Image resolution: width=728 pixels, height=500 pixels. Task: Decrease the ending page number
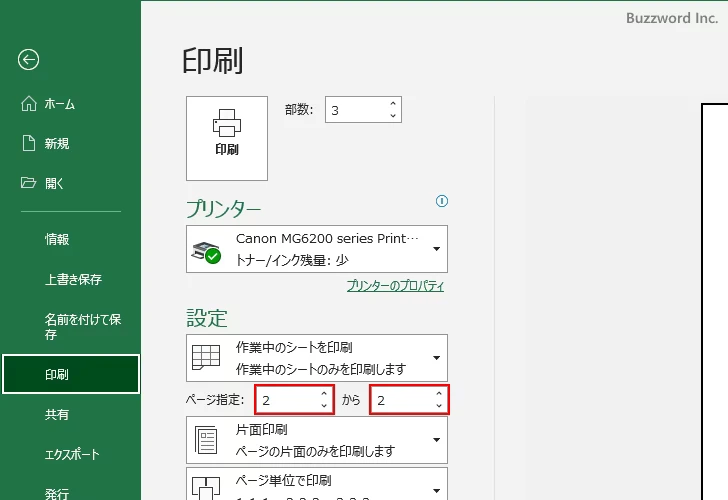point(438,406)
